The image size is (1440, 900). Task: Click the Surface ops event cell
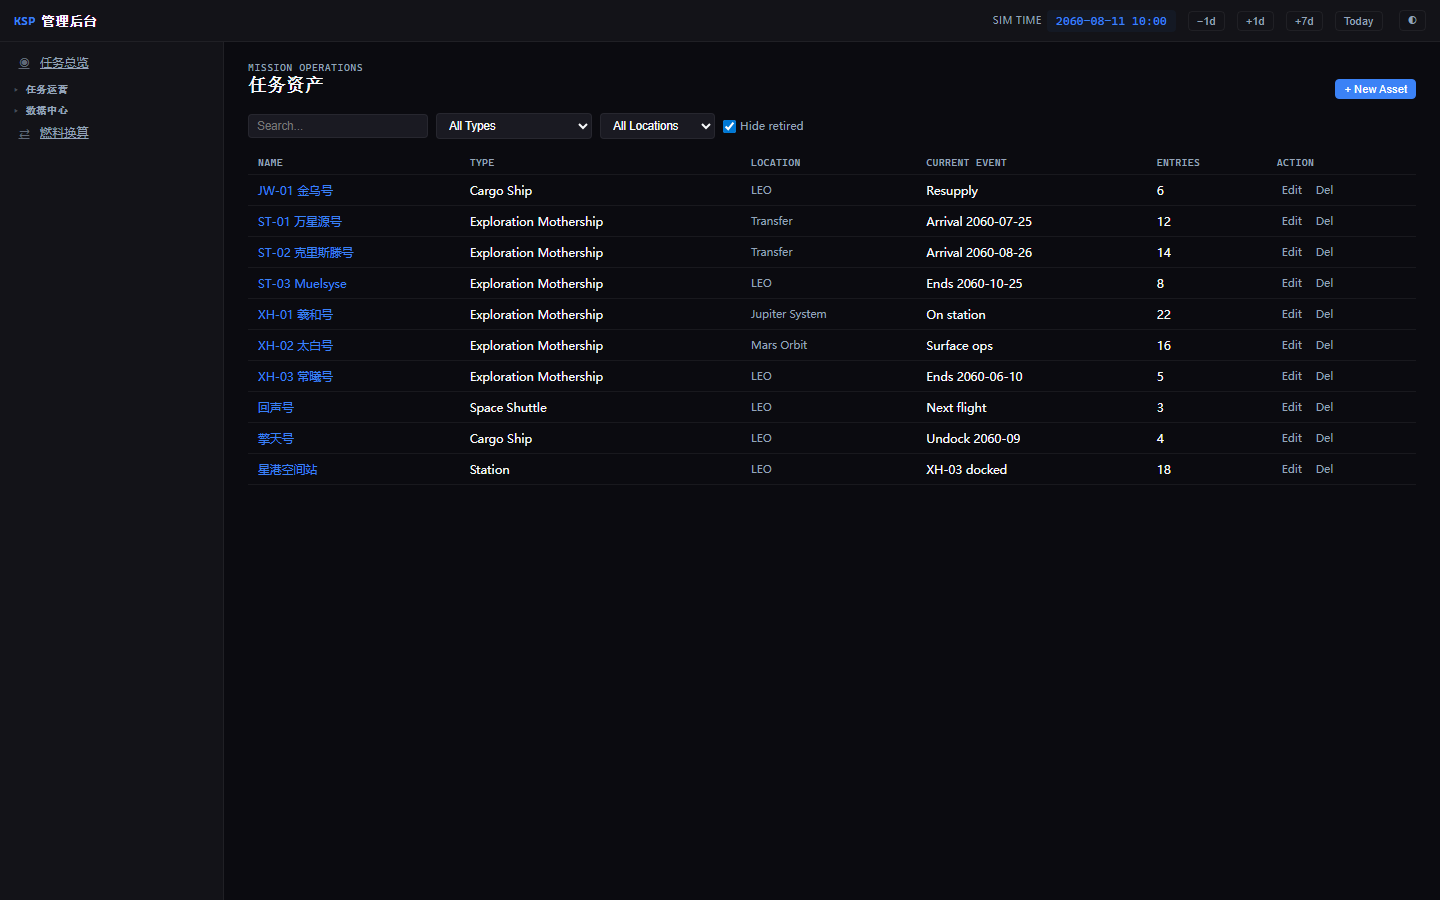[959, 346]
